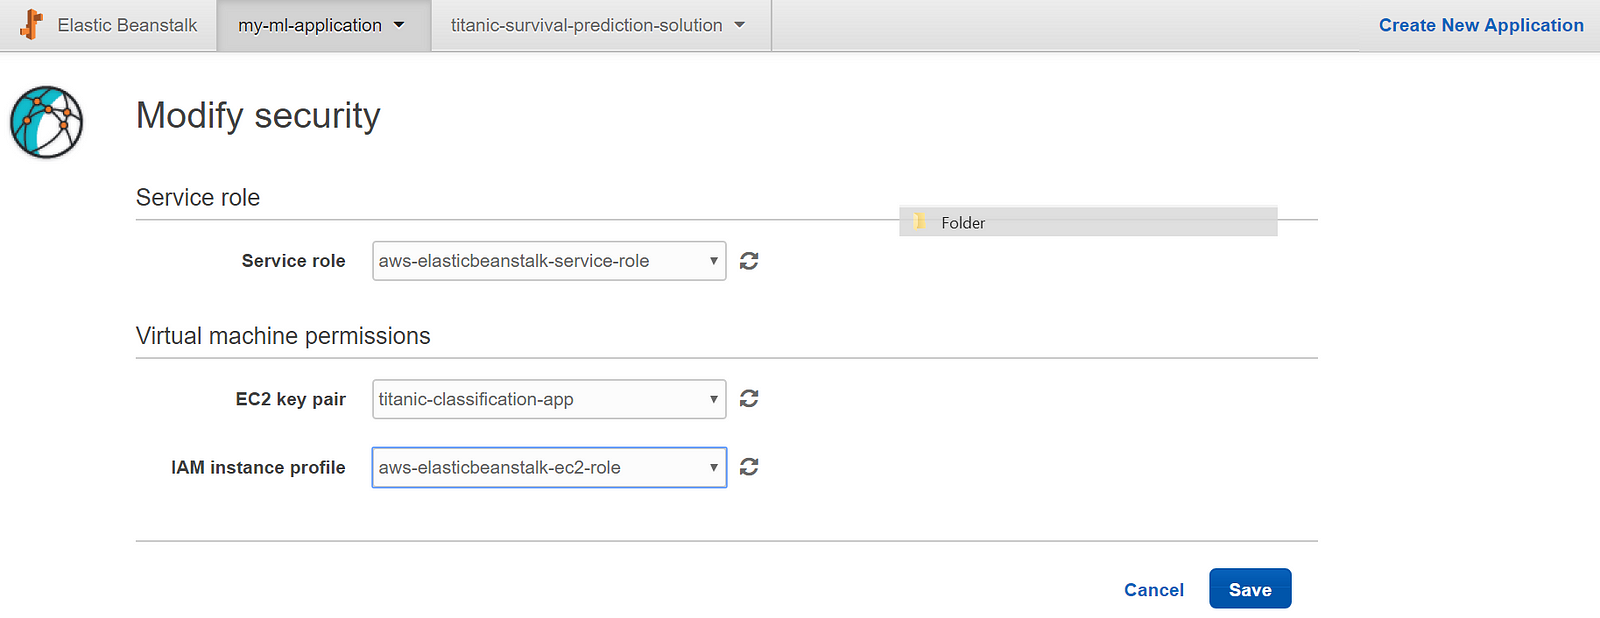Click the yellow Folder icon
Screen dimensions: 1600x618
[x=919, y=222]
